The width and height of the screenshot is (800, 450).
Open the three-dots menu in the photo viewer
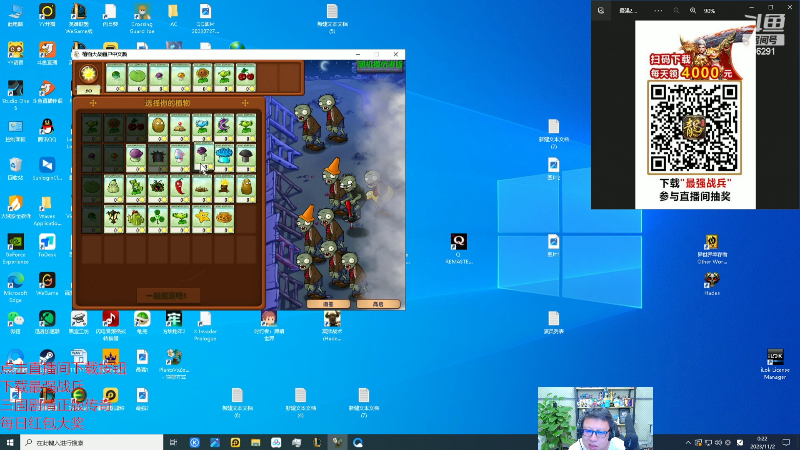click(x=658, y=10)
